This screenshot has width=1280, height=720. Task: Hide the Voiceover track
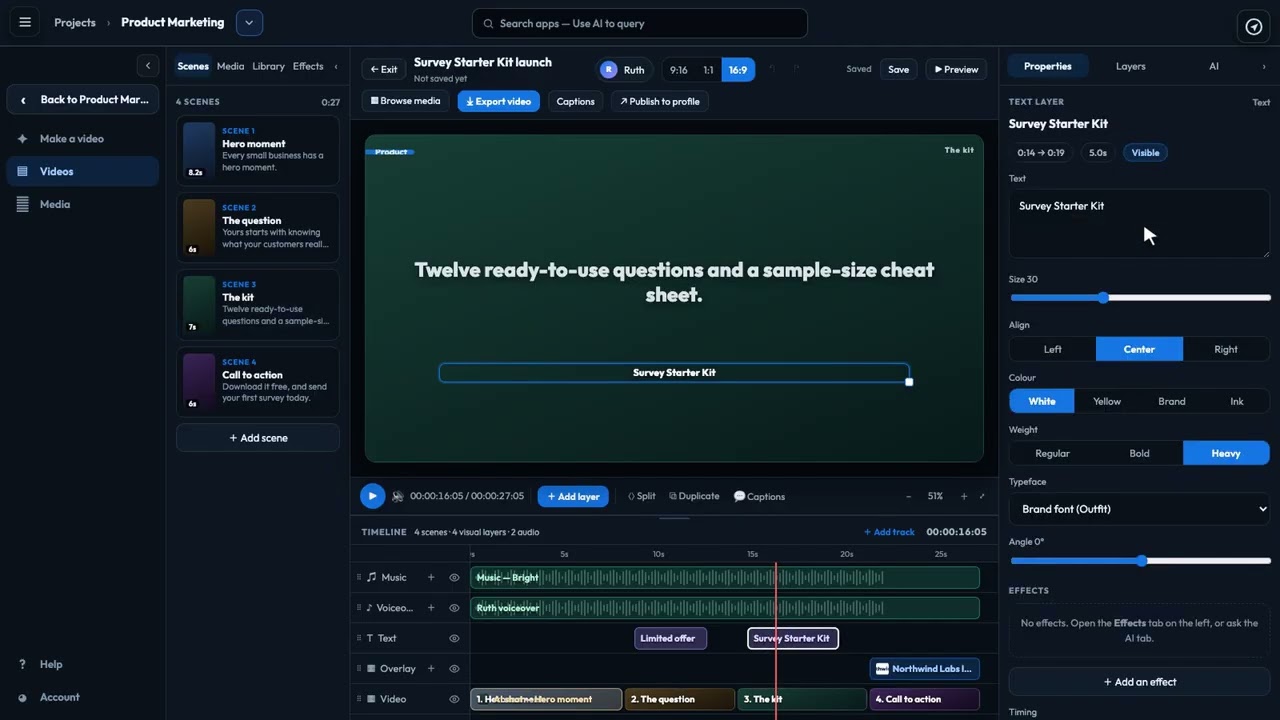pyautogui.click(x=454, y=608)
